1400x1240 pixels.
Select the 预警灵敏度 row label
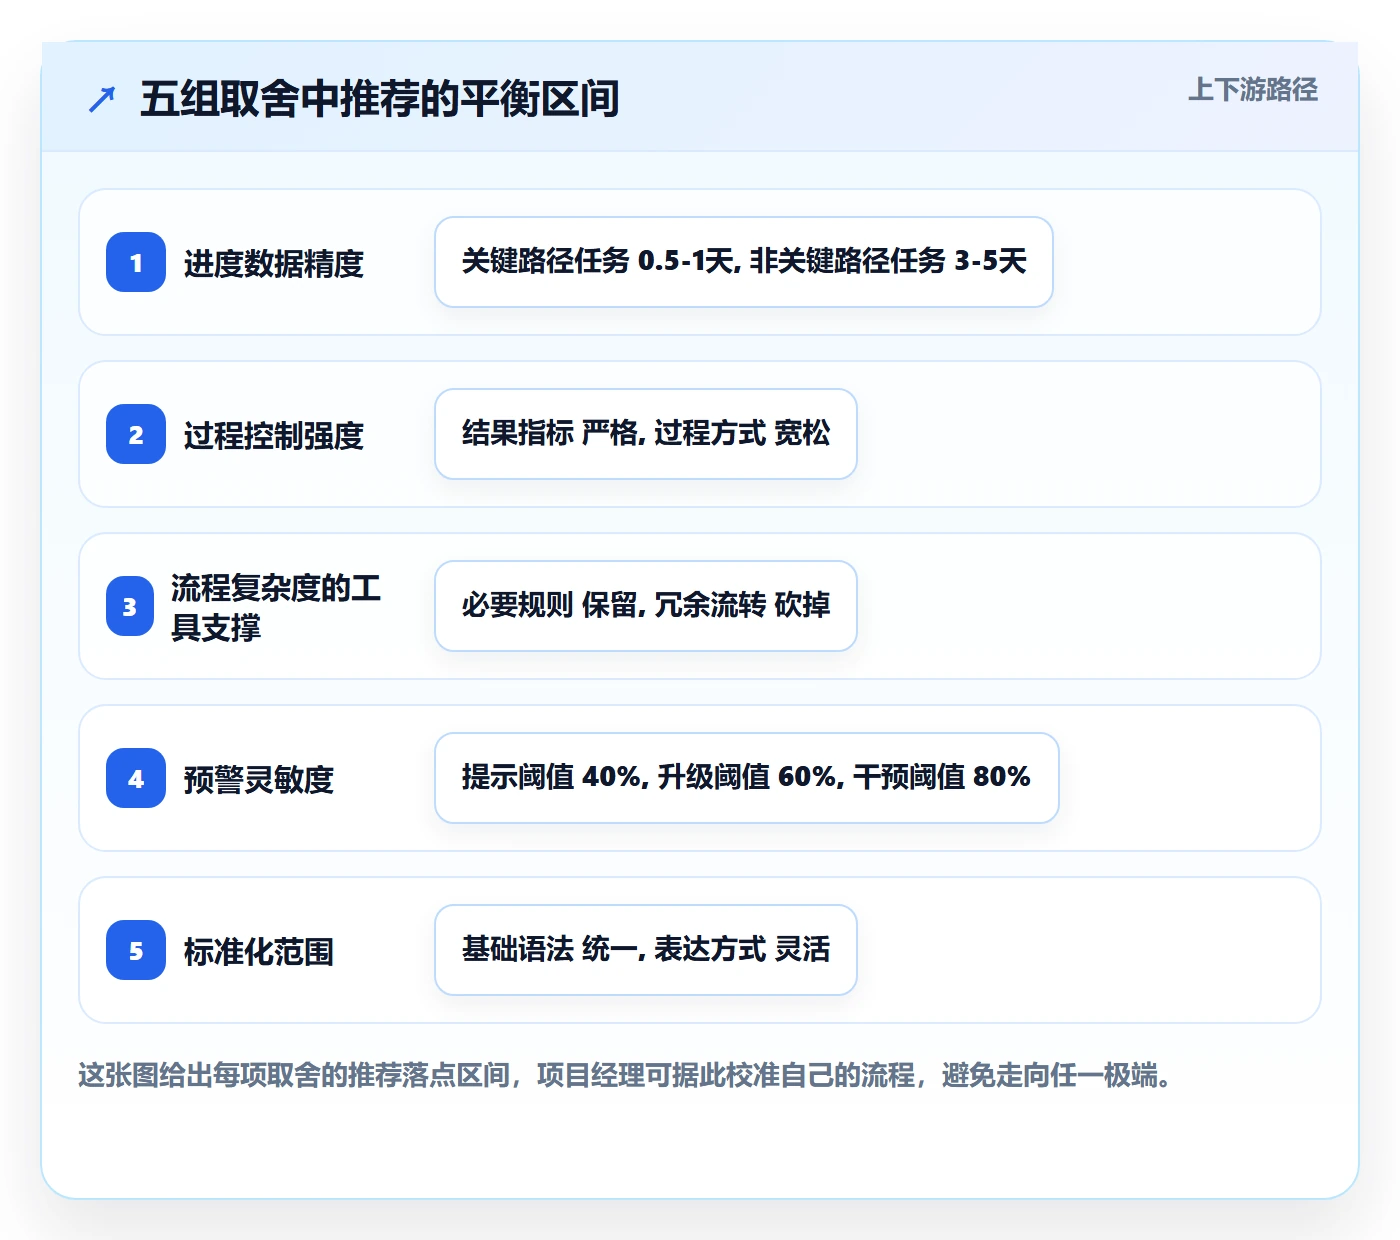coord(259,779)
